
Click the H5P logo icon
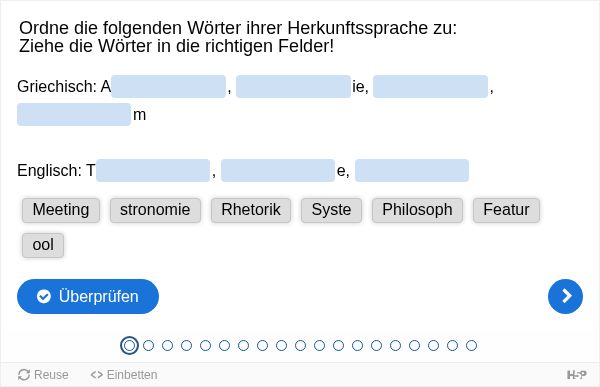(x=576, y=375)
